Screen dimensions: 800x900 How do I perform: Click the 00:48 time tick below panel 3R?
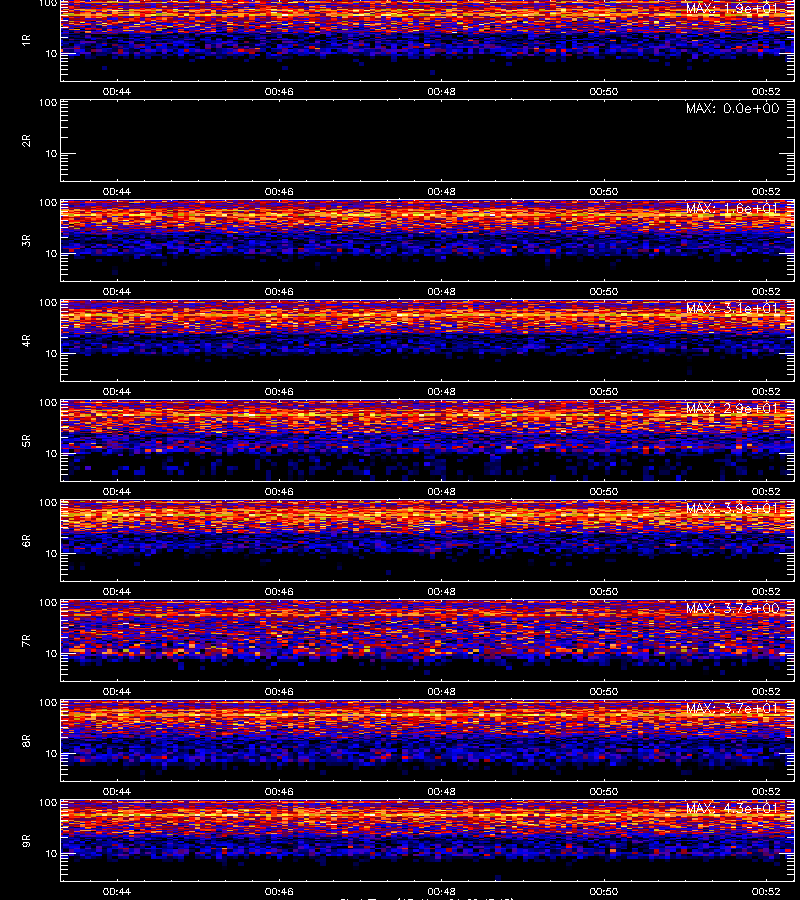pyautogui.click(x=441, y=292)
